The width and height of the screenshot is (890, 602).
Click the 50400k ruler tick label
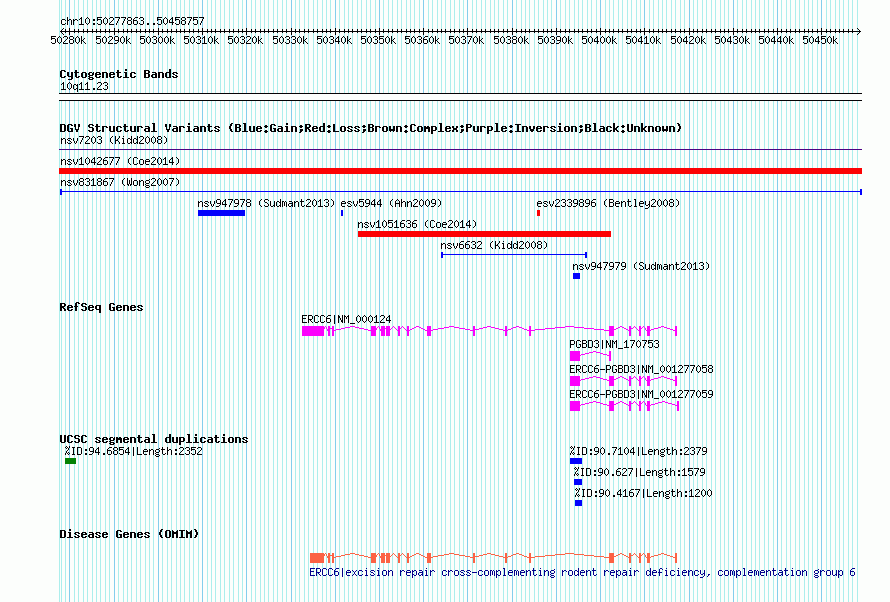coord(599,40)
